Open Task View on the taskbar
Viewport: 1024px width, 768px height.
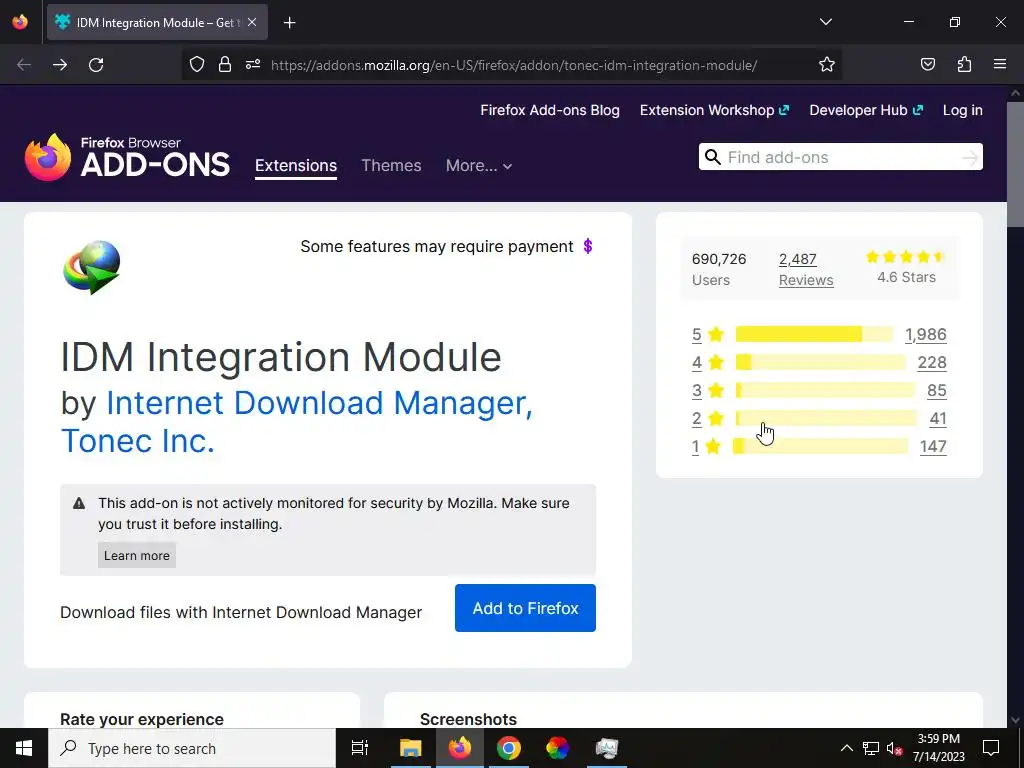[360, 748]
